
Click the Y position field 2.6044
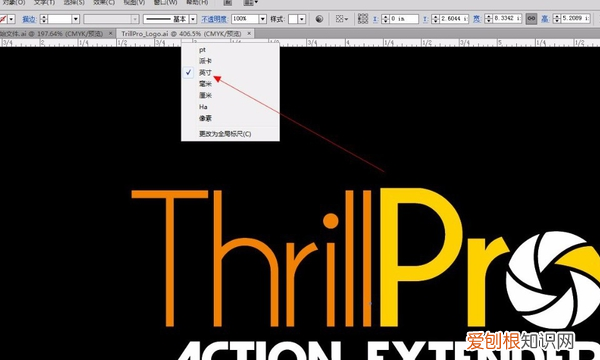[454, 19]
